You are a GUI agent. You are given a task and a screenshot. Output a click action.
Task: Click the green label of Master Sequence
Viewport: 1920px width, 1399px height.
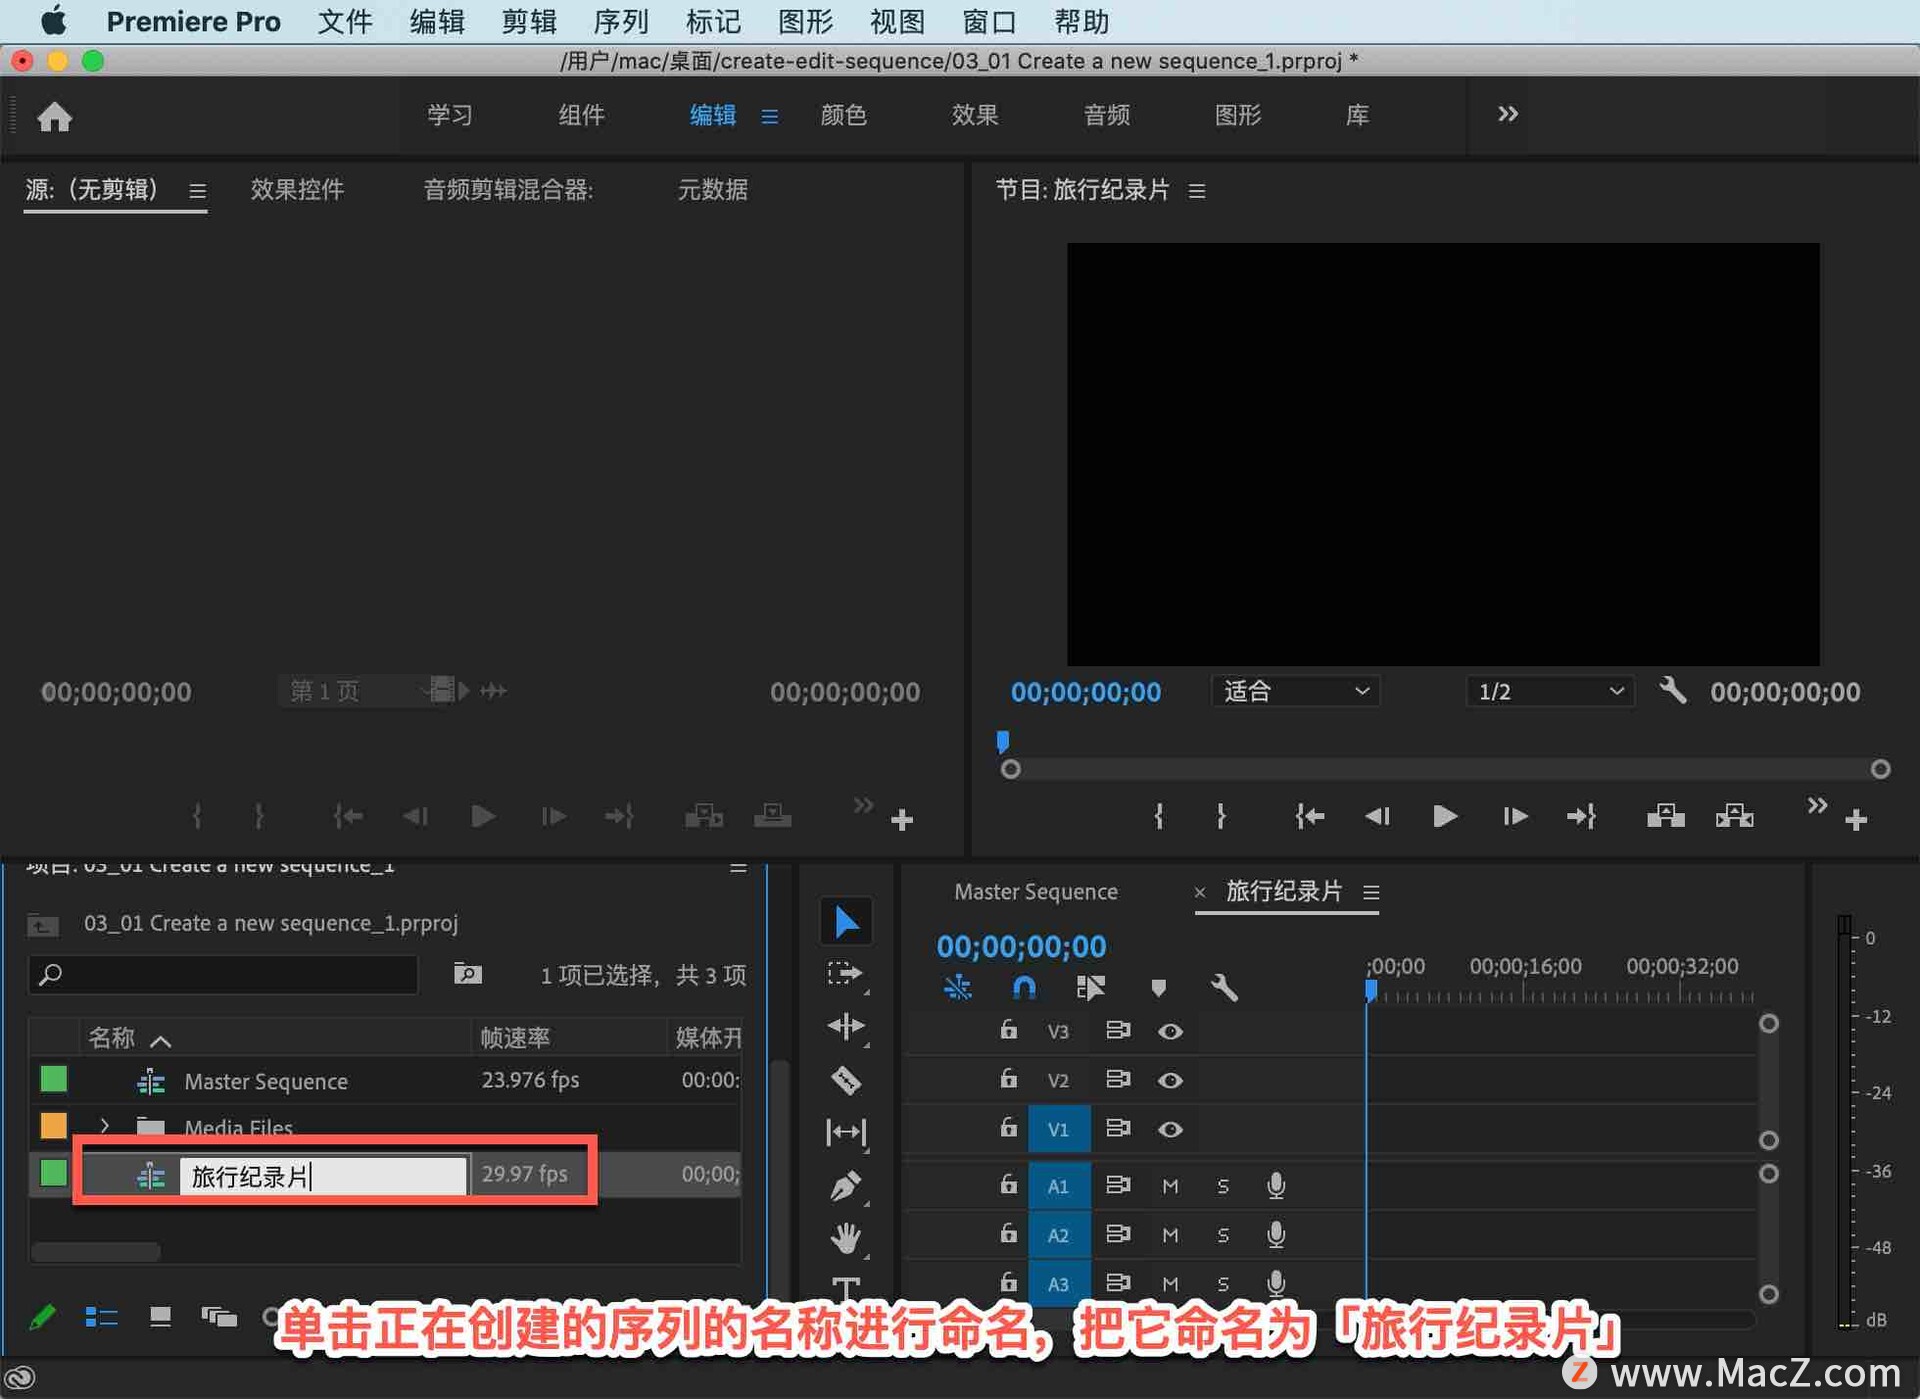pos(54,1080)
